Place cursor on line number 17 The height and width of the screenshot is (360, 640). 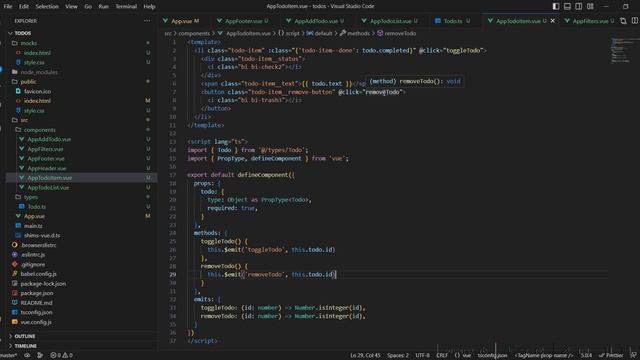pos(173,175)
